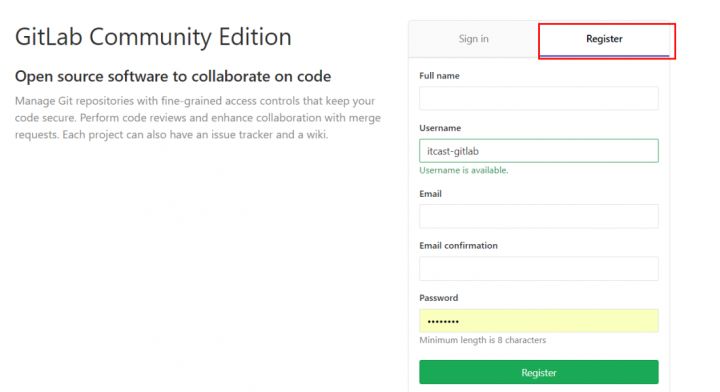Click the Email input field
720x392 pixels.
[539, 216]
